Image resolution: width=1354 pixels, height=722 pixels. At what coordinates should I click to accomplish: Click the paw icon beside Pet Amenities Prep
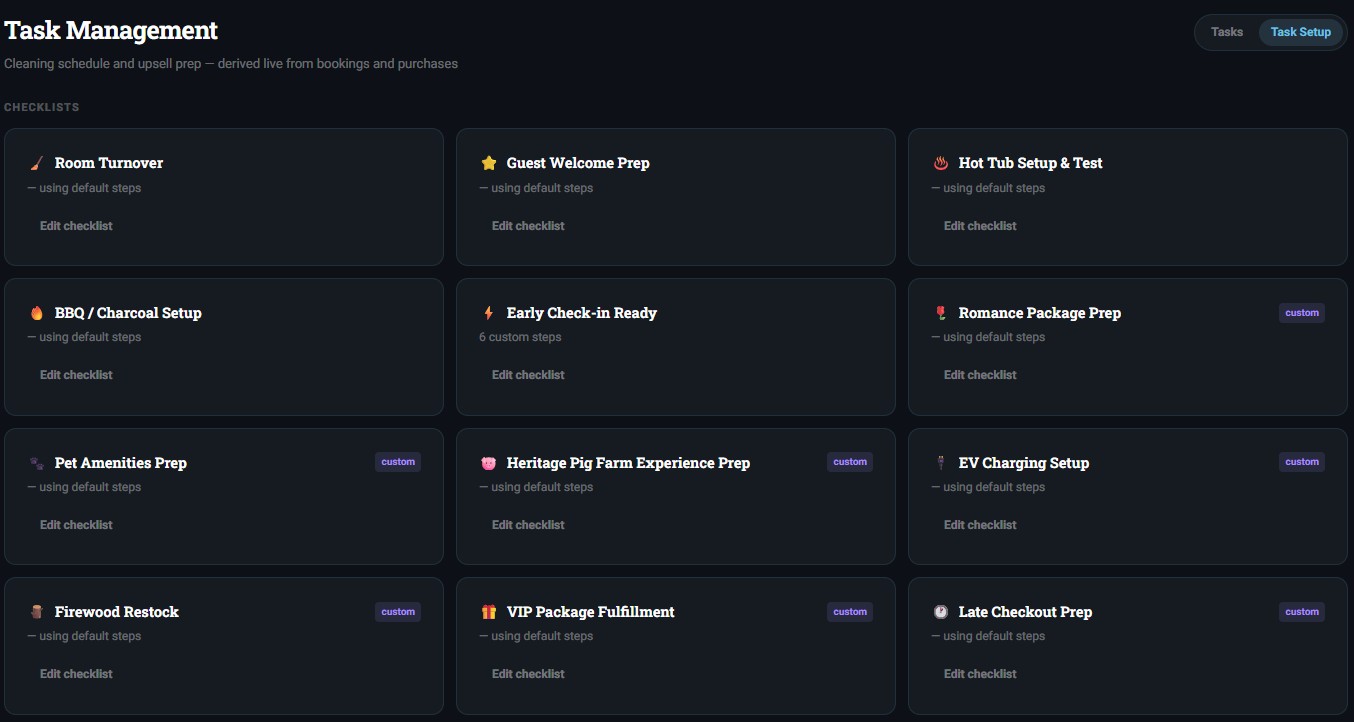point(37,463)
